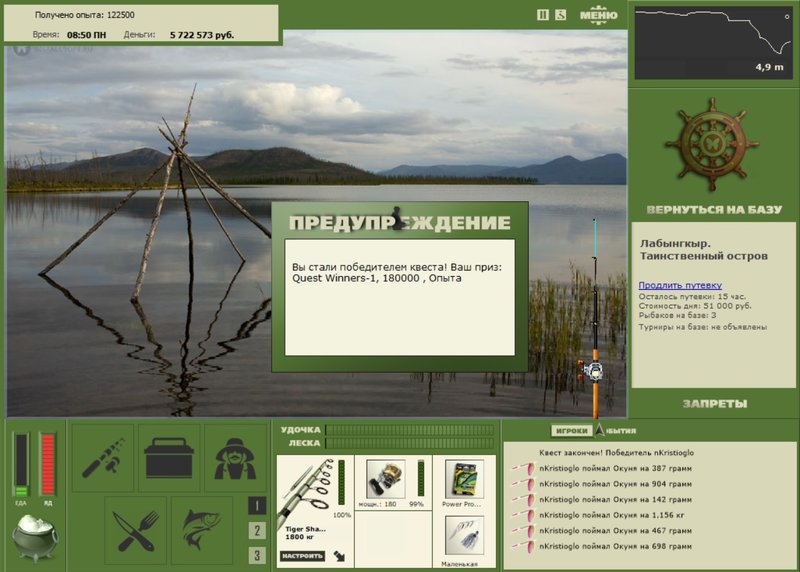The height and width of the screenshot is (572, 800).
Task: Click the depth map showing 4,9 m
Action: pyautogui.click(x=713, y=43)
